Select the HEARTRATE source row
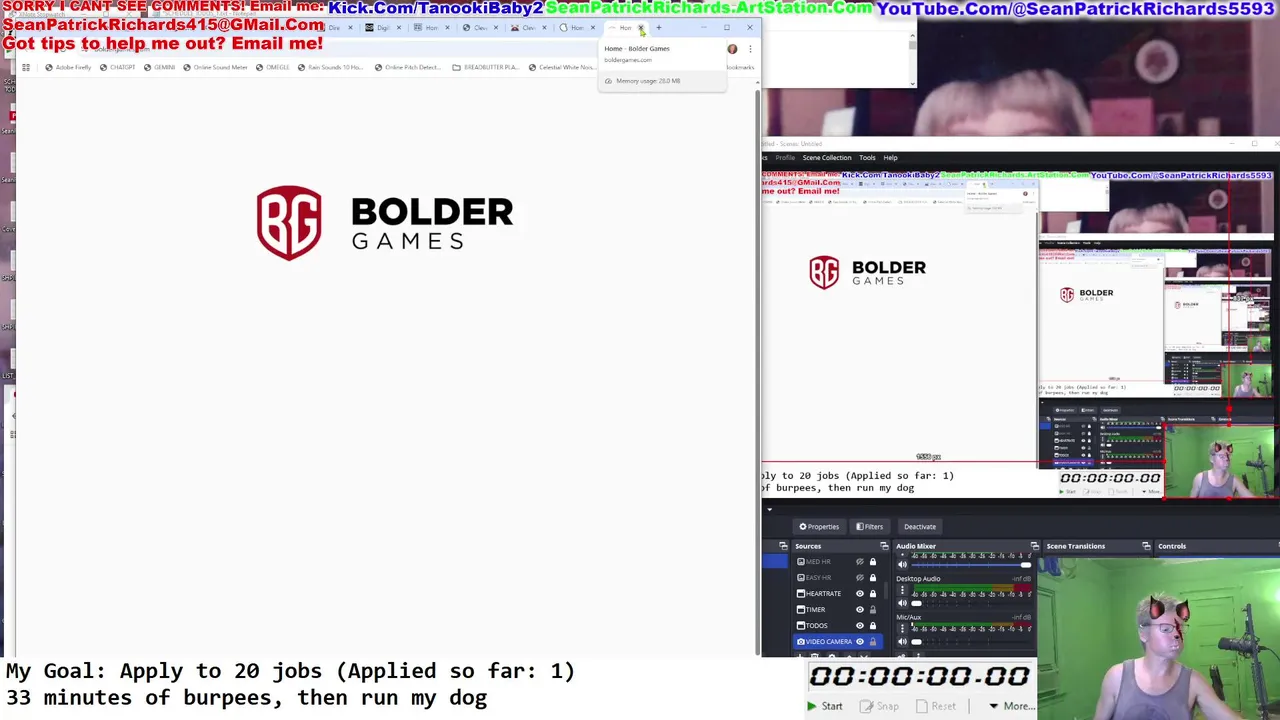The image size is (1280, 720). pos(840,594)
